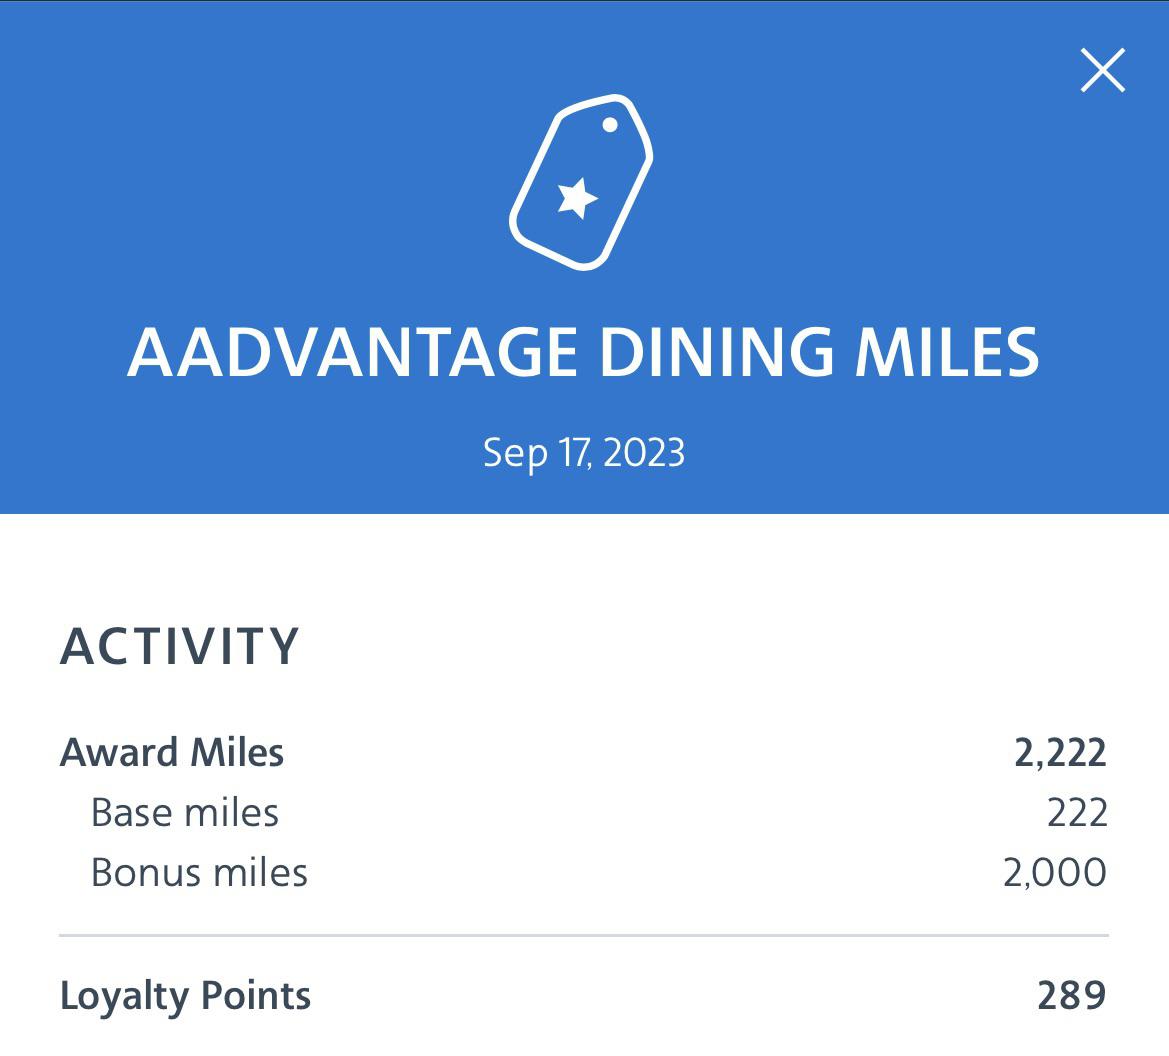
Task: Expand the Loyalty Points row
Action: (584, 996)
